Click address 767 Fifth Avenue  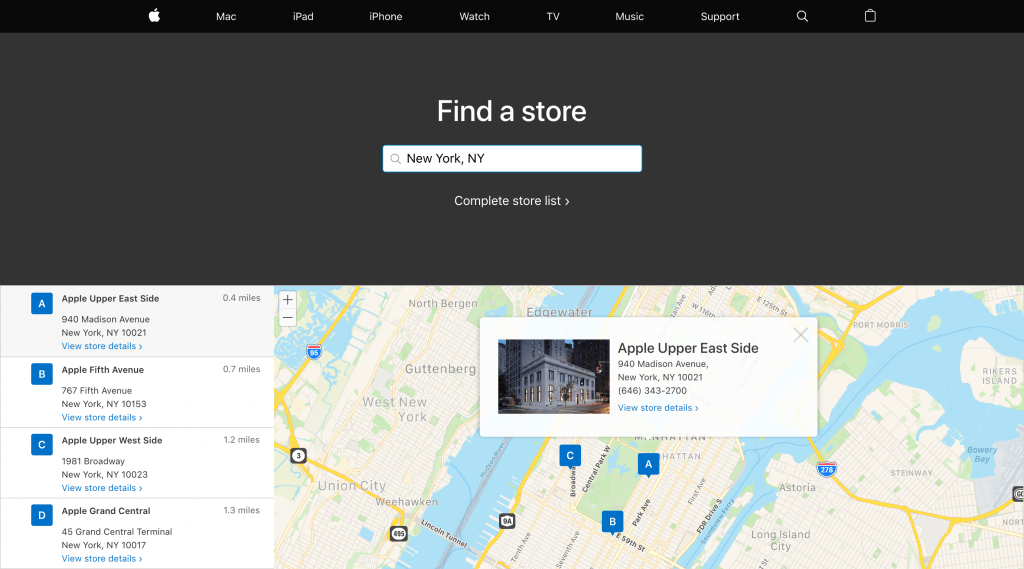[x=97, y=391]
